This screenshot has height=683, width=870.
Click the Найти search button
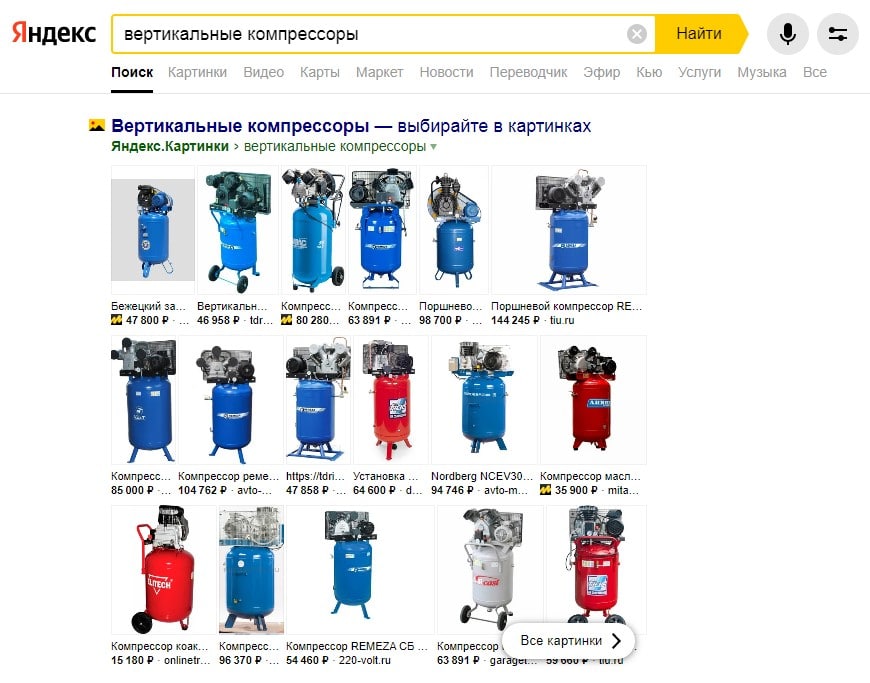click(699, 34)
